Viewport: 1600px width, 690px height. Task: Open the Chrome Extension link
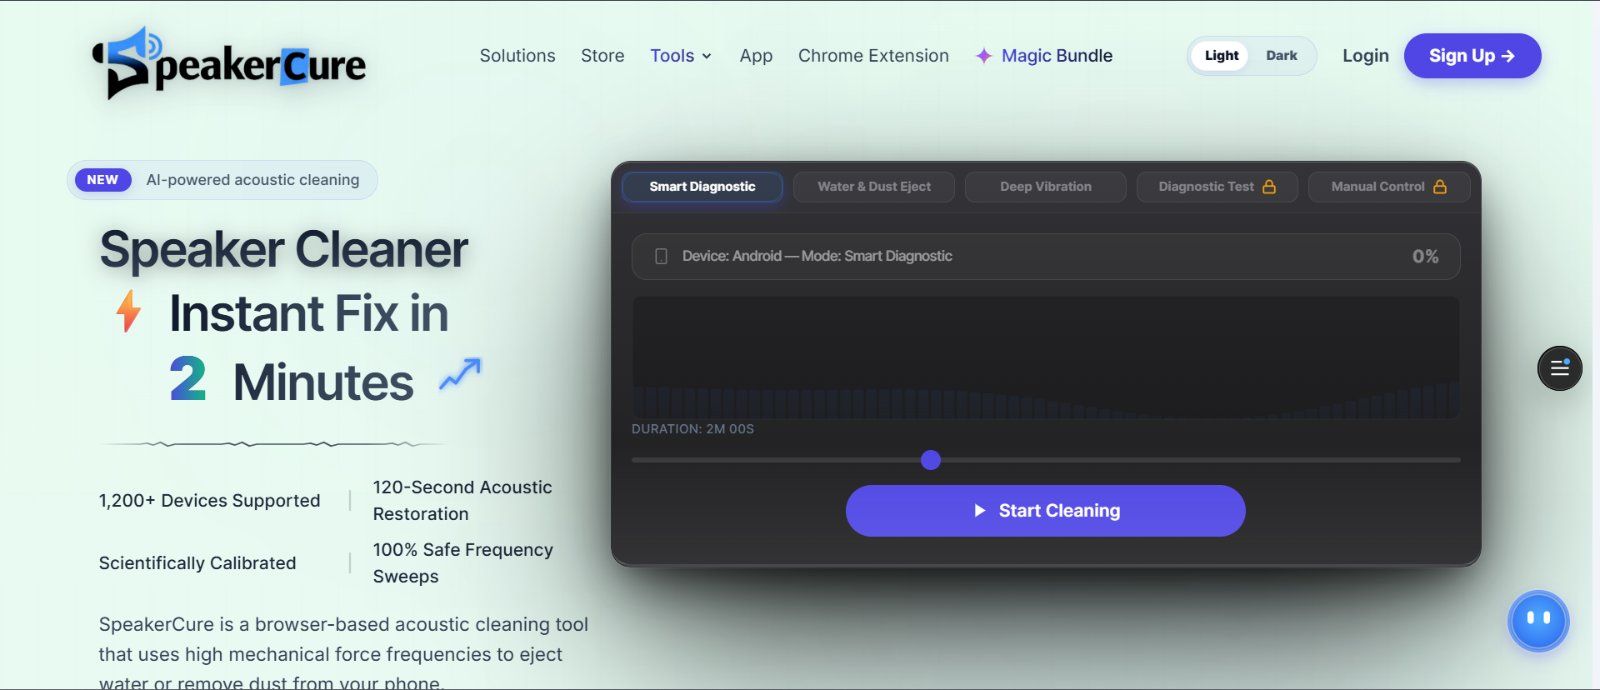[x=873, y=56]
